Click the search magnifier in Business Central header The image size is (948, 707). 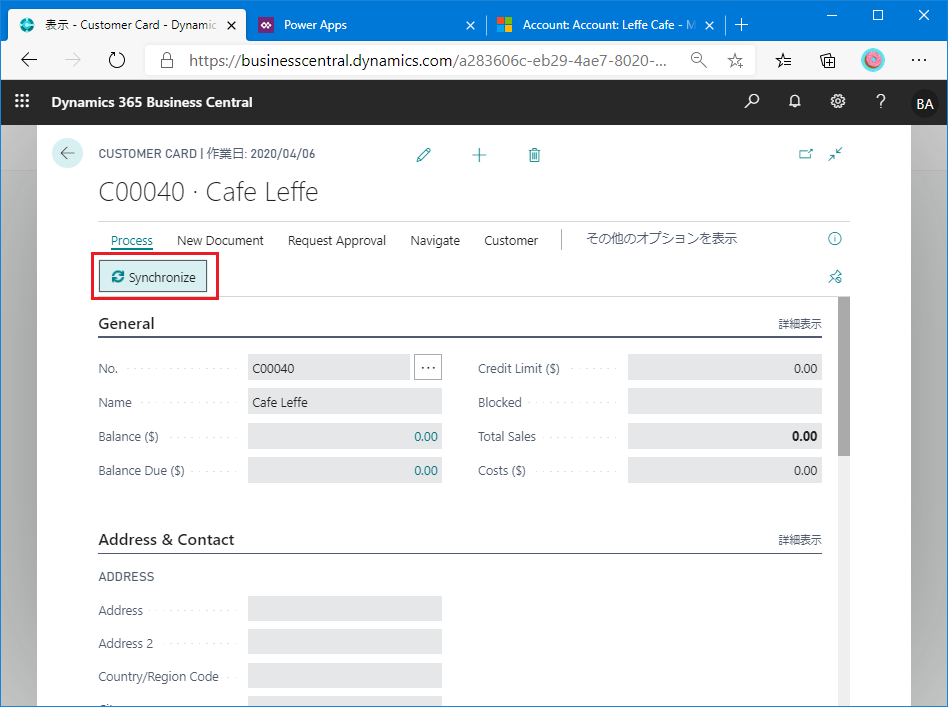tap(752, 101)
